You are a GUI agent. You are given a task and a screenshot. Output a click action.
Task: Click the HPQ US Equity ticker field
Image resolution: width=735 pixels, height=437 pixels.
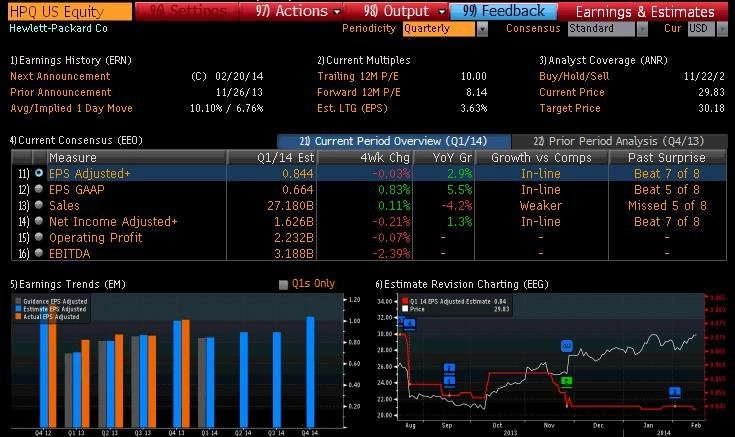coord(70,11)
